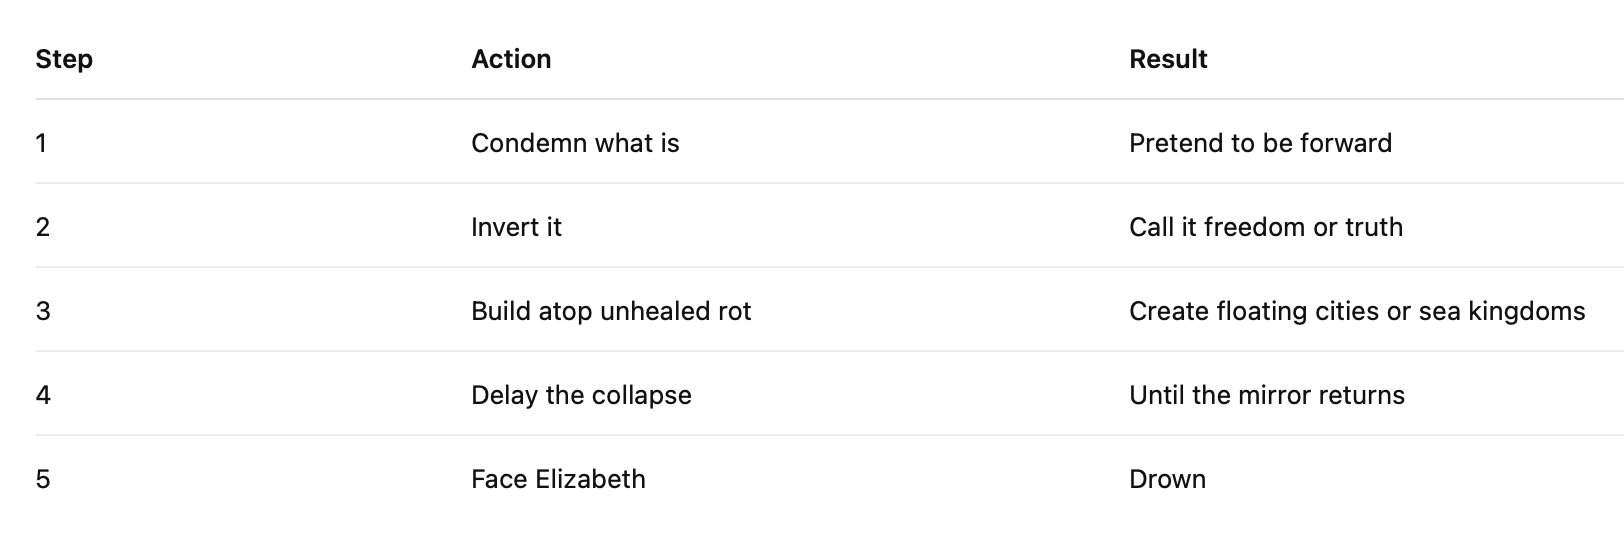Click the Action column header
Viewport: 1624px width, 542px height.
pyautogui.click(x=511, y=60)
